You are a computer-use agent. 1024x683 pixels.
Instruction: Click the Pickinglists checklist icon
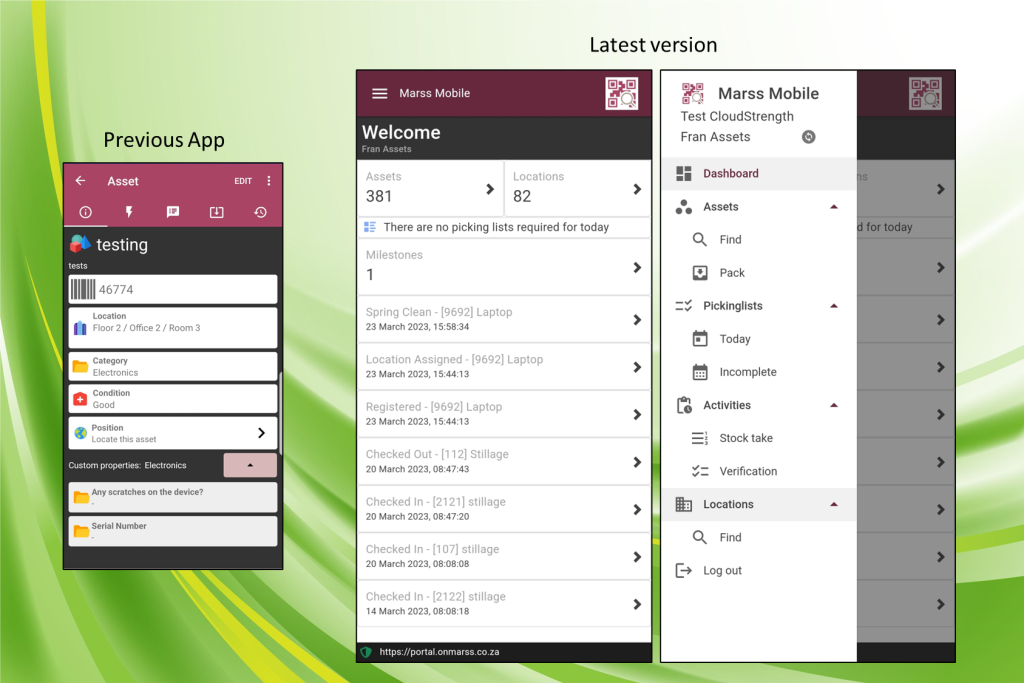point(684,306)
